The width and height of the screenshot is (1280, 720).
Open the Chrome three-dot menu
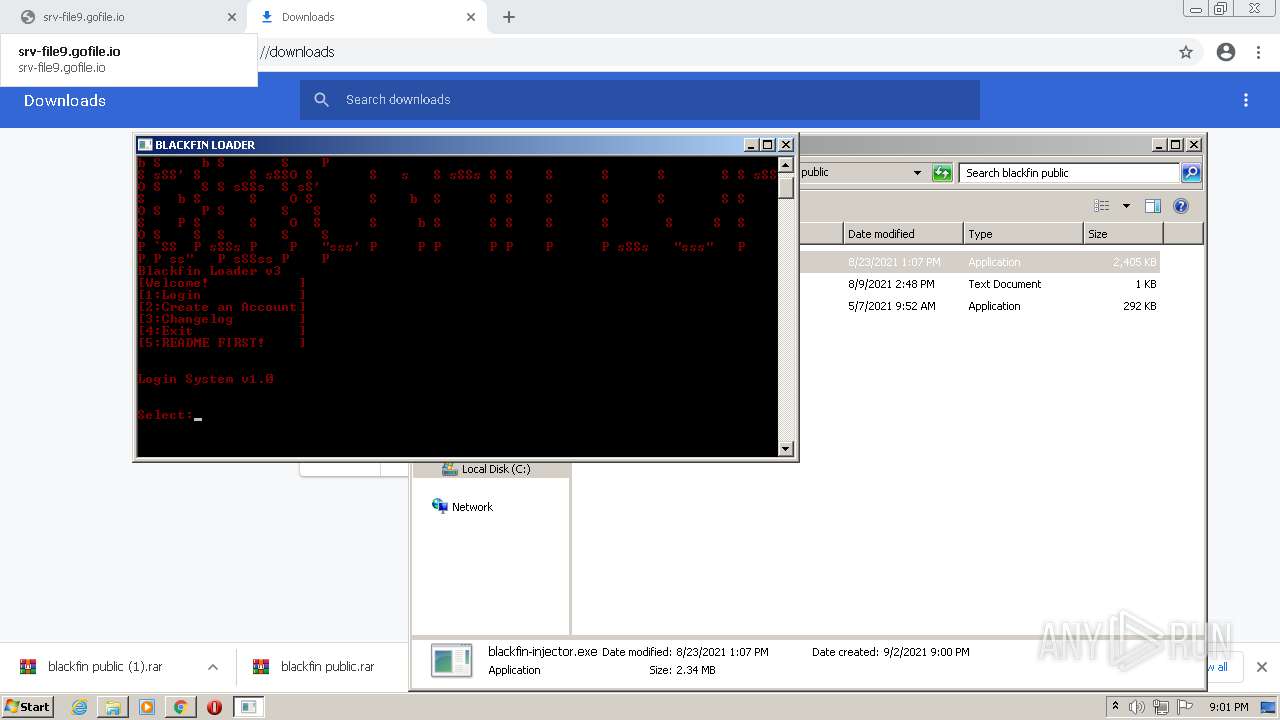pos(1258,52)
